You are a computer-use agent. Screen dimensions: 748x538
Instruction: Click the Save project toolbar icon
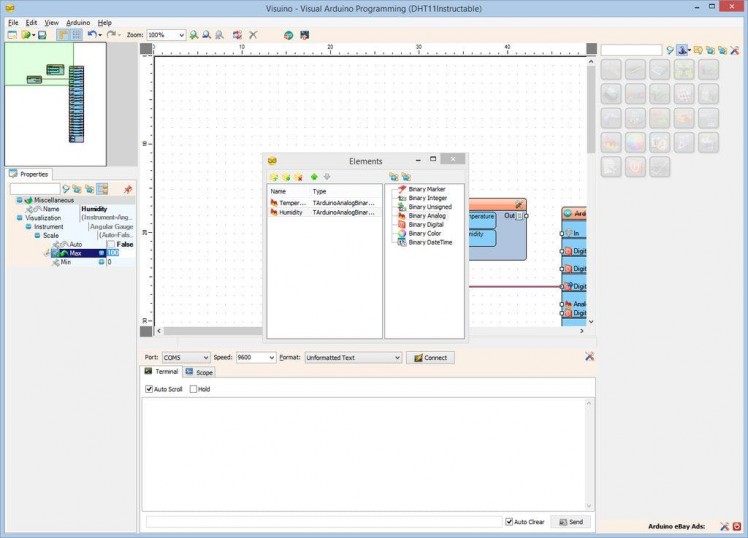(x=42, y=35)
